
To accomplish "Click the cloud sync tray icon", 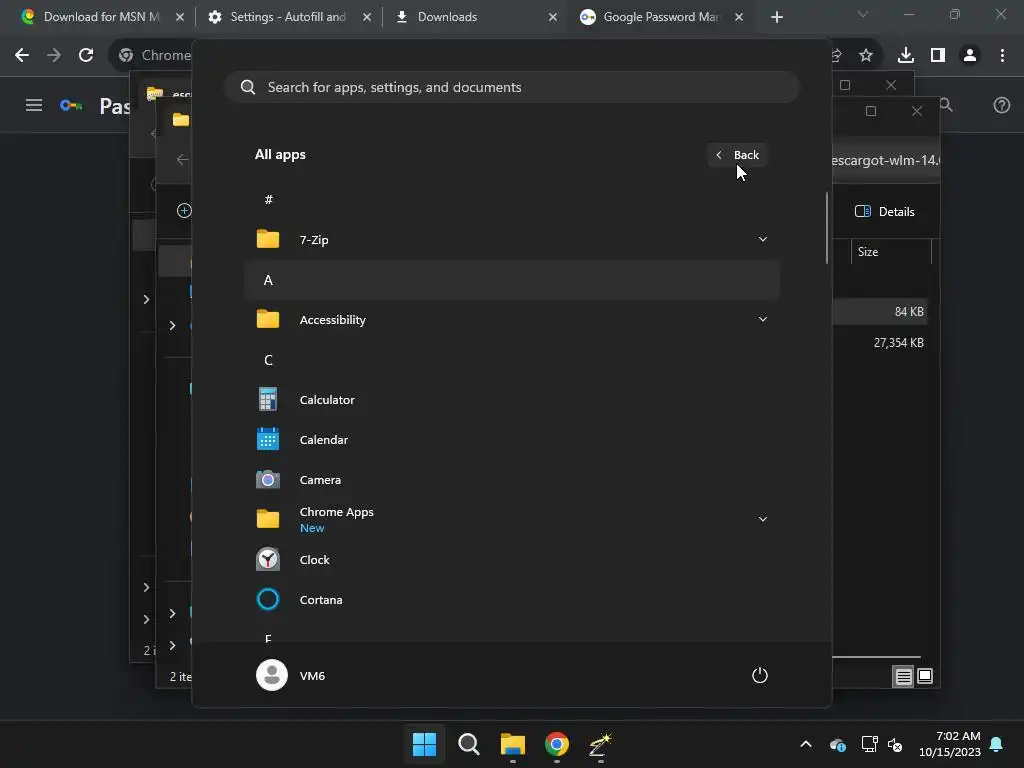I will (838, 744).
